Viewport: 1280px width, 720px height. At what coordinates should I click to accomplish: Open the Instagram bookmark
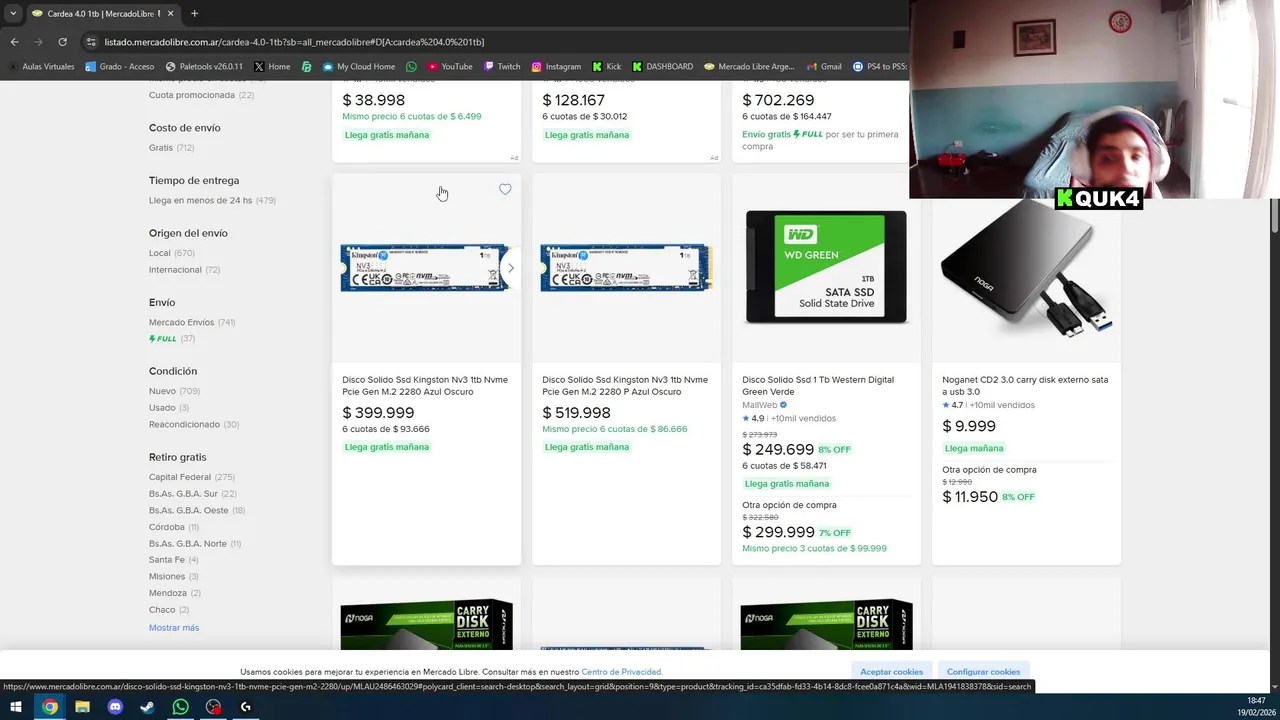point(556,67)
